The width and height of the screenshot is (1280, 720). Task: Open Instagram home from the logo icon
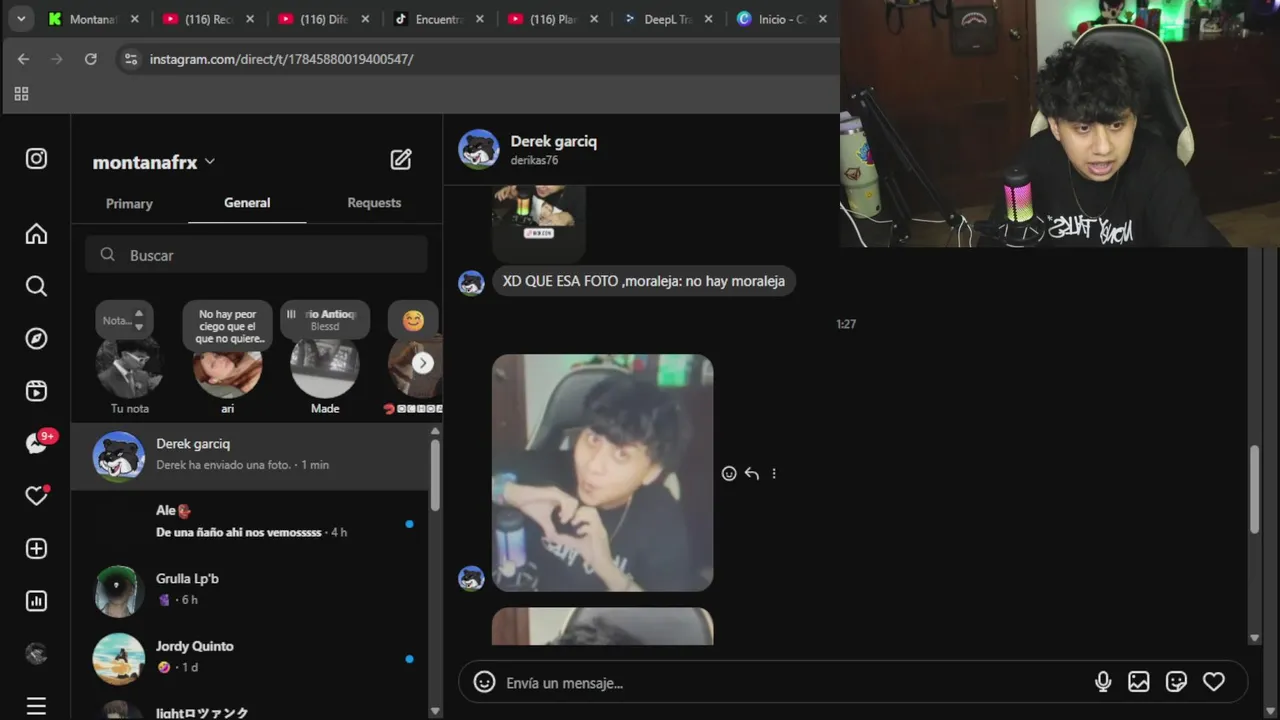tap(36, 159)
